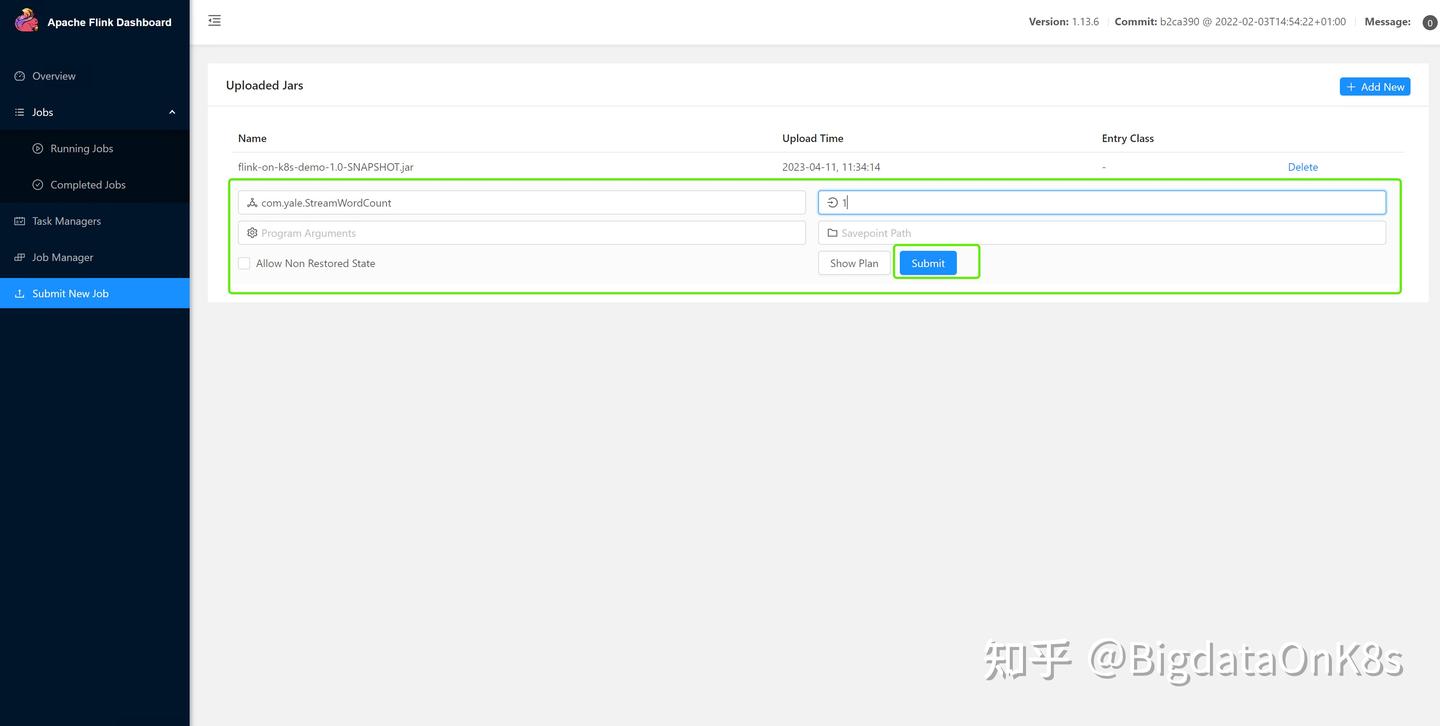Click the folder icon in Savepoint Path field
1440x726 pixels.
[x=832, y=232]
